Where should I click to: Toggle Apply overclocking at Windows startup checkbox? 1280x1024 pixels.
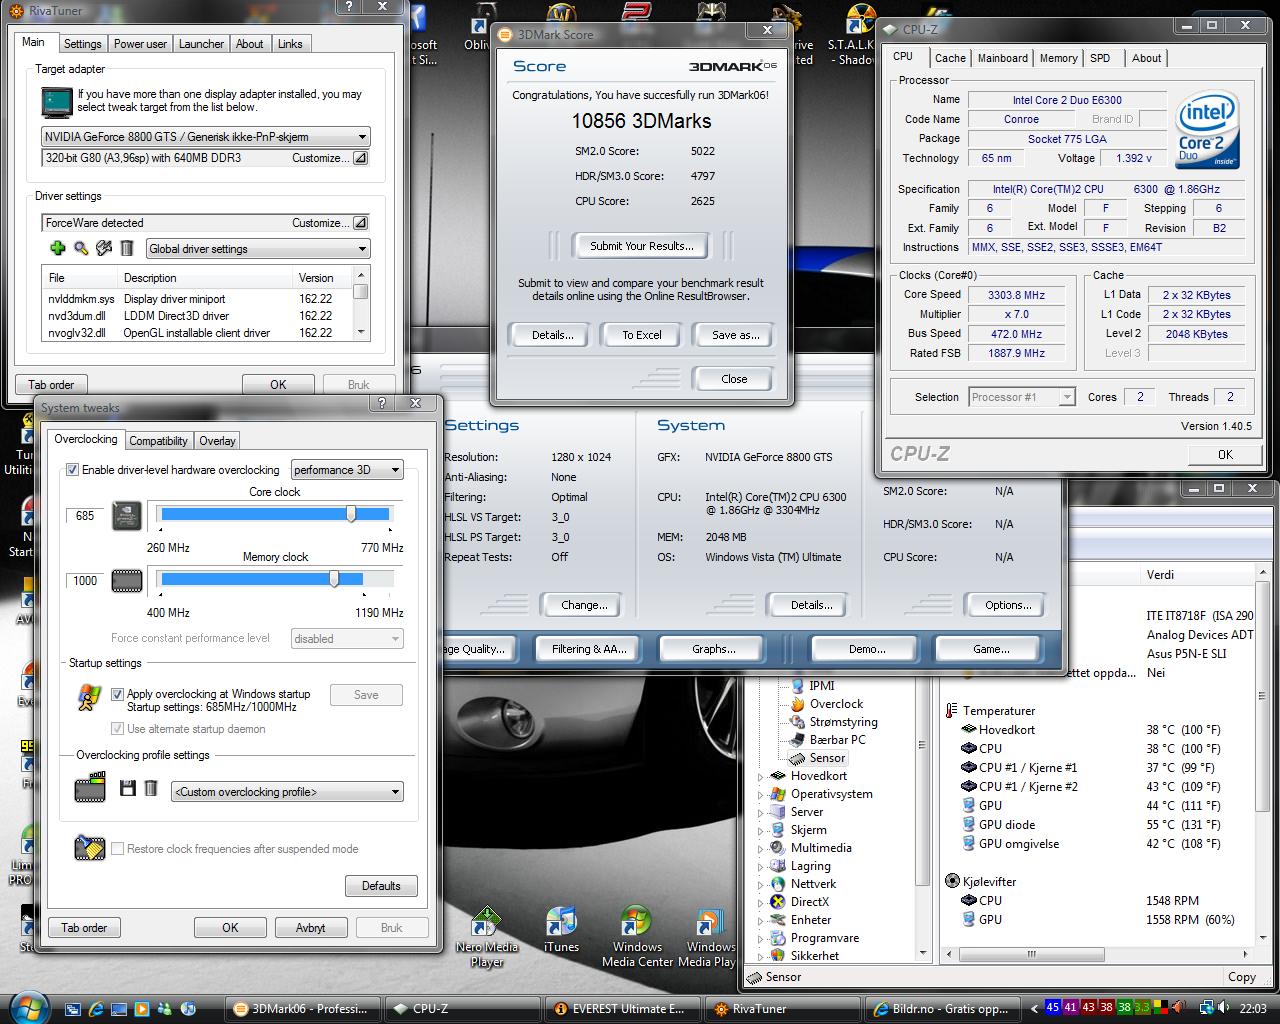[x=117, y=694]
